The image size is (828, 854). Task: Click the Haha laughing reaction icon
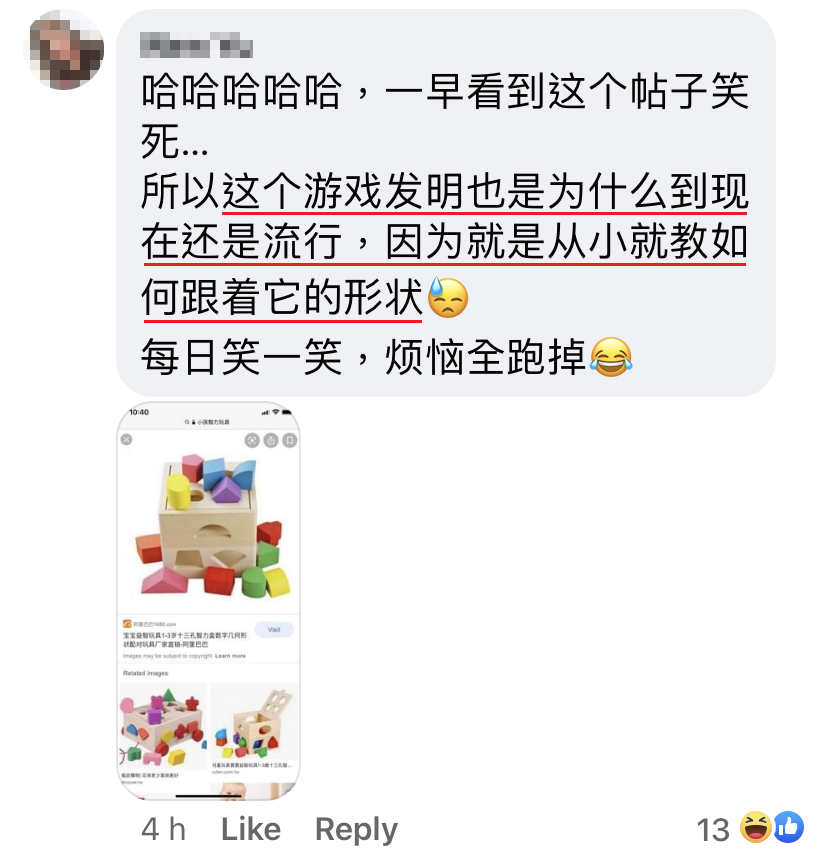coord(756,827)
